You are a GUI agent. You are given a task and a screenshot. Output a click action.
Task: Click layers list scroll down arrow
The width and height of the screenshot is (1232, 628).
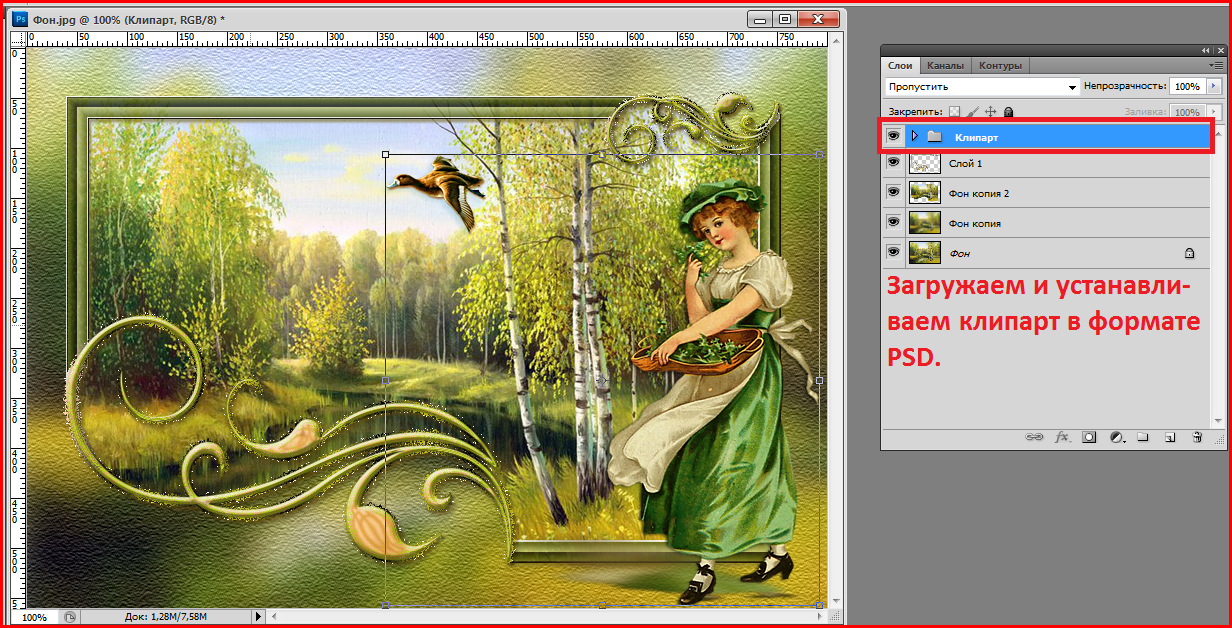point(1216,421)
